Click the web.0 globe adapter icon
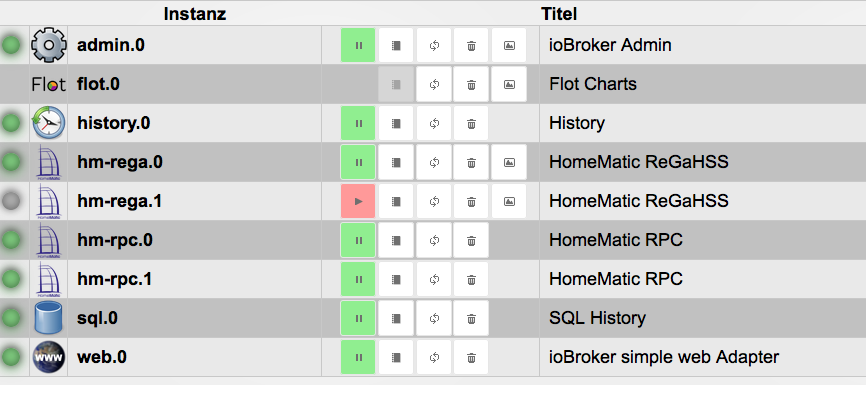Image resolution: width=866 pixels, height=409 pixels. 49,357
